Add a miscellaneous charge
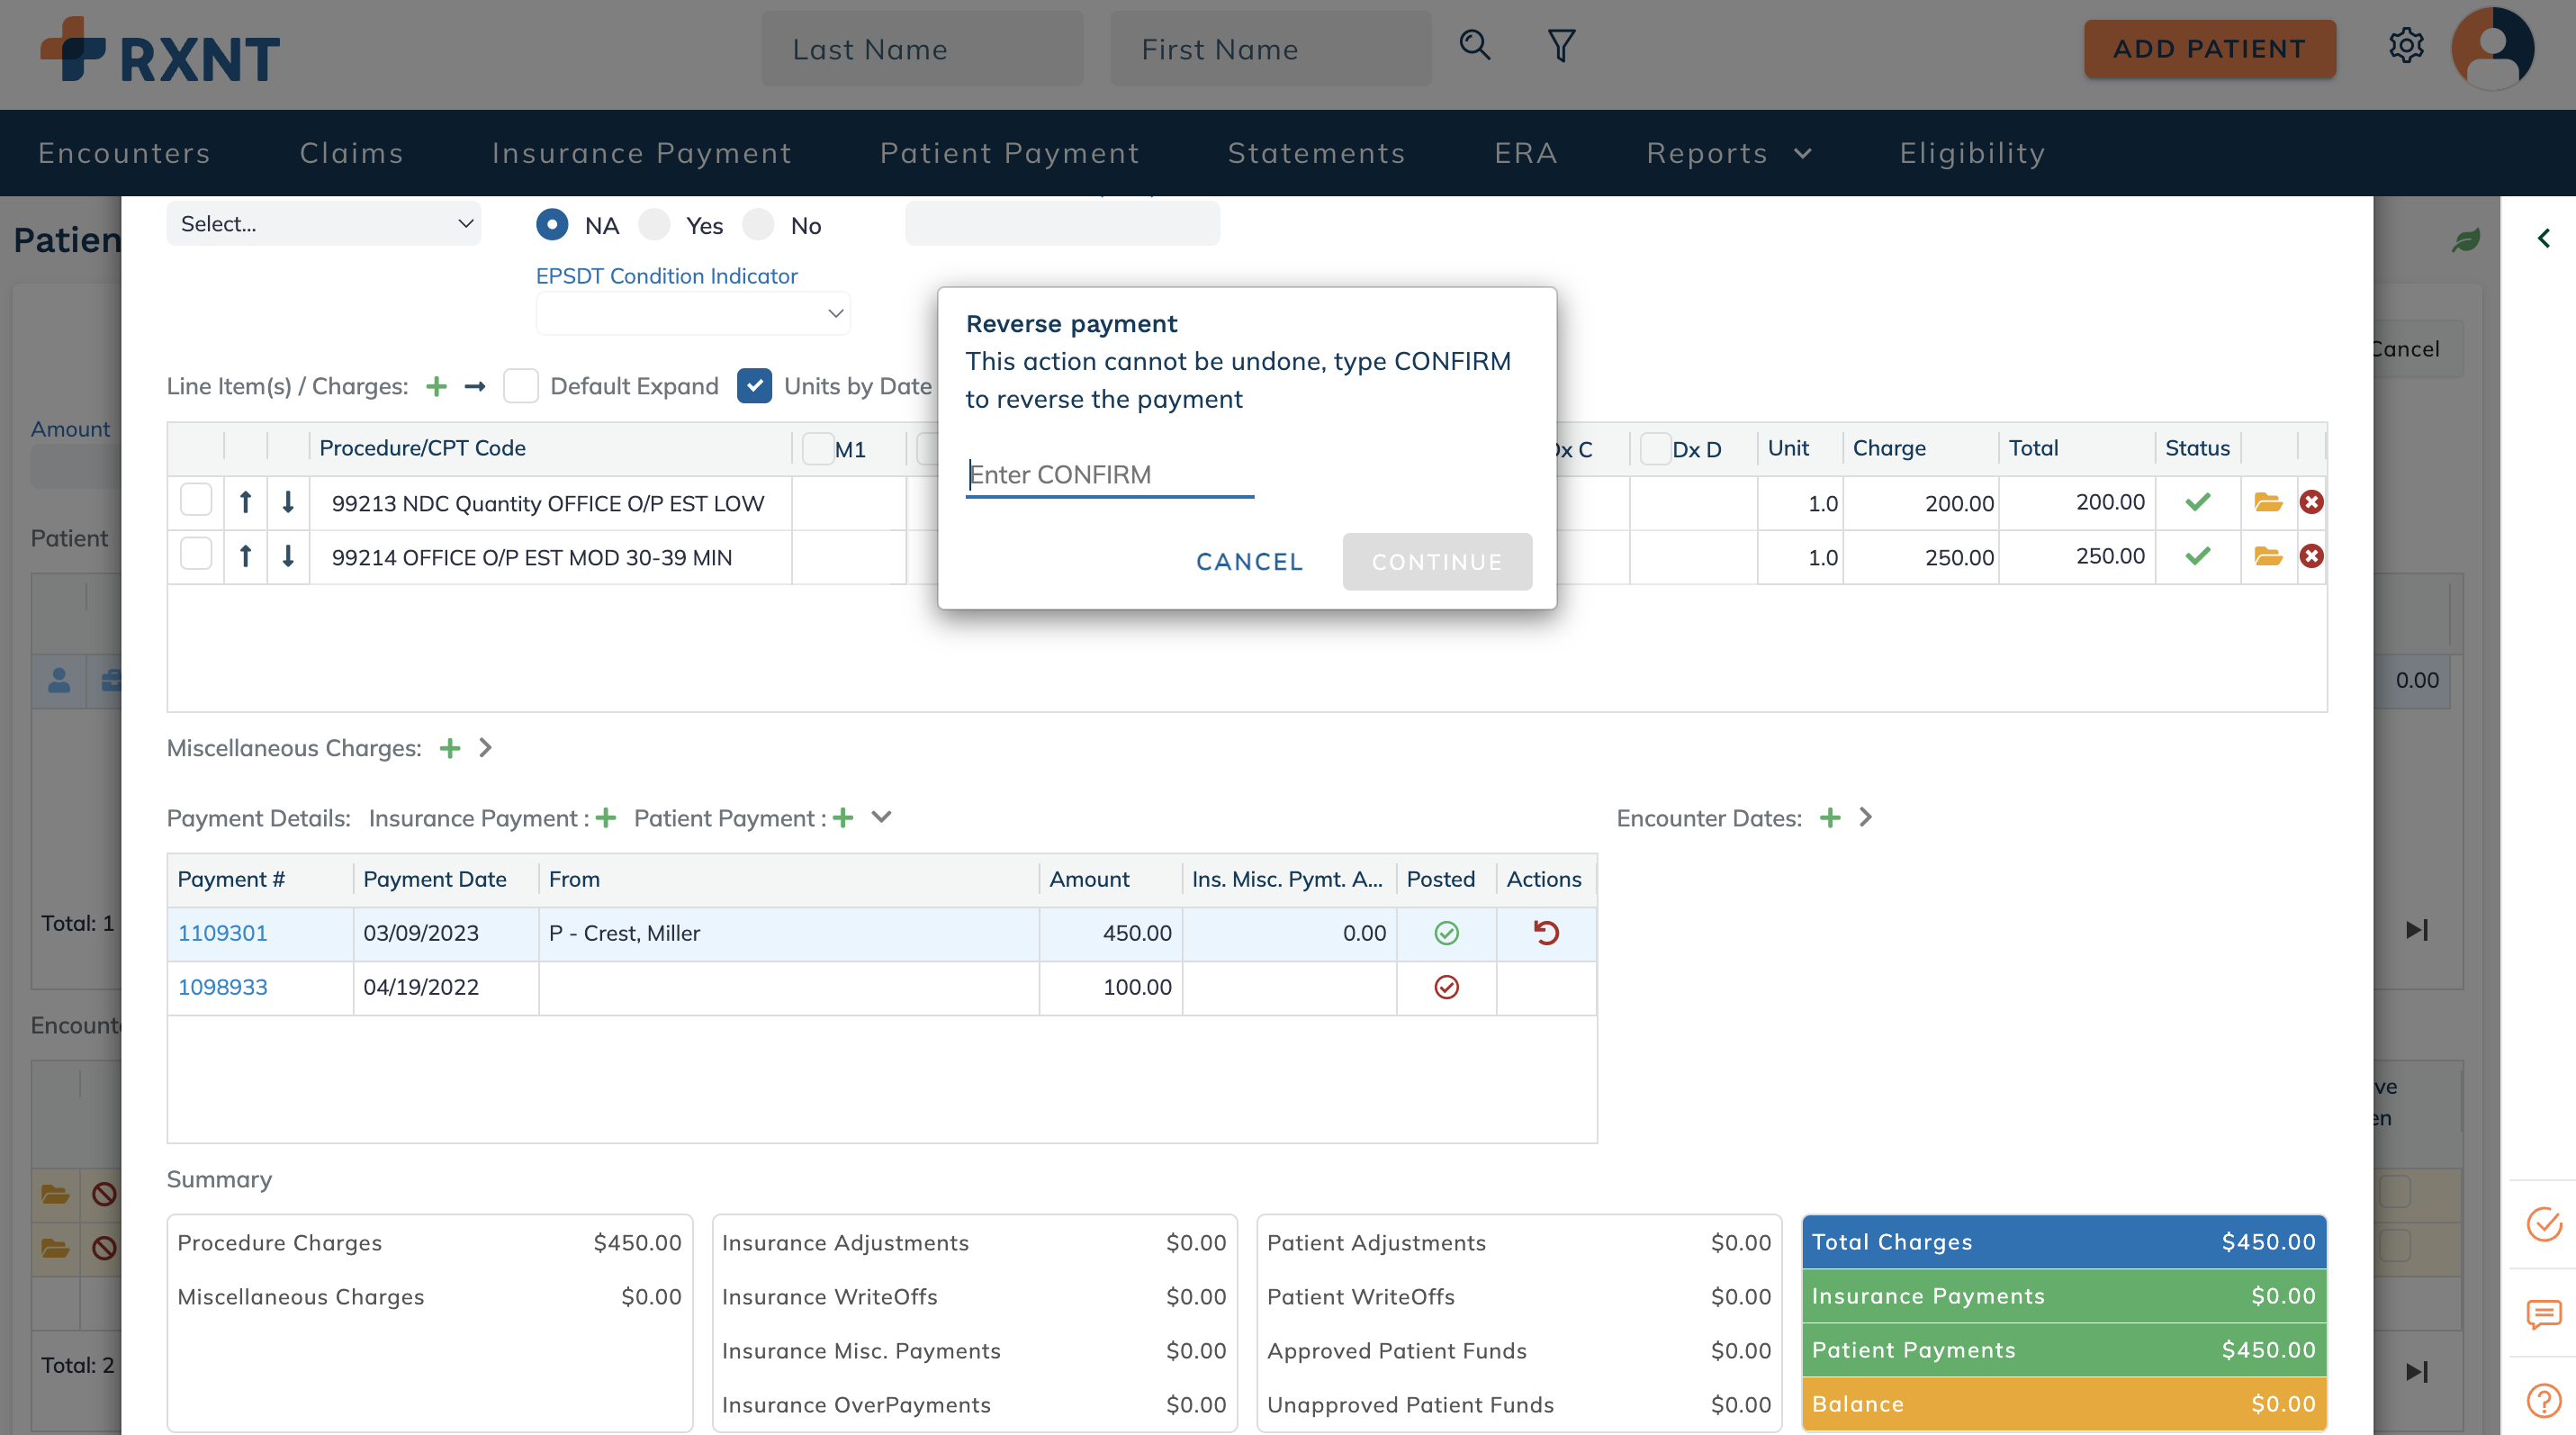This screenshot has width=2576, height=1435. (450, 748)
